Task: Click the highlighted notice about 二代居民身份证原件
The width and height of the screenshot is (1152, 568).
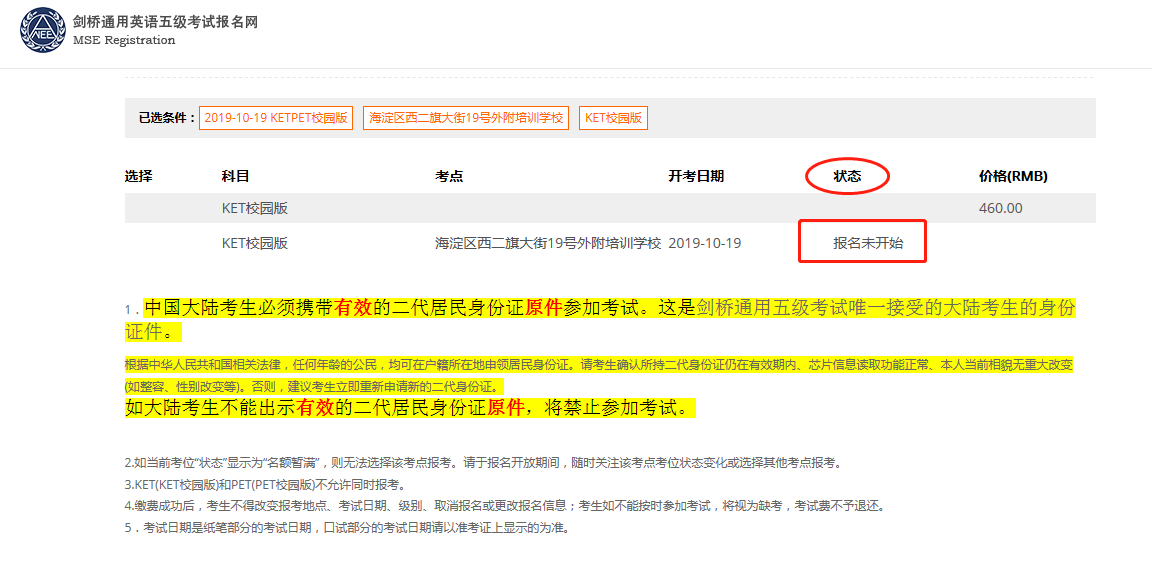Action: click(x=600, y=319)
